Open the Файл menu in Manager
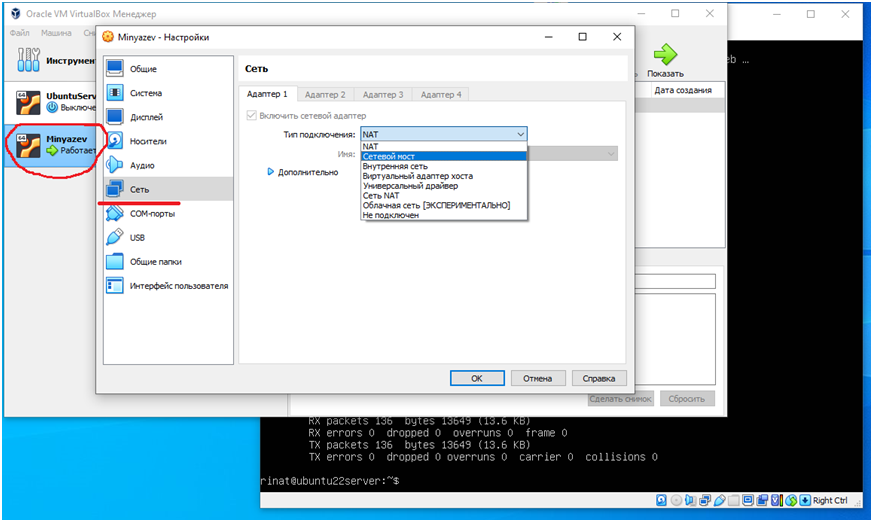The image size is (873, 522). click(x=19, y=33)
